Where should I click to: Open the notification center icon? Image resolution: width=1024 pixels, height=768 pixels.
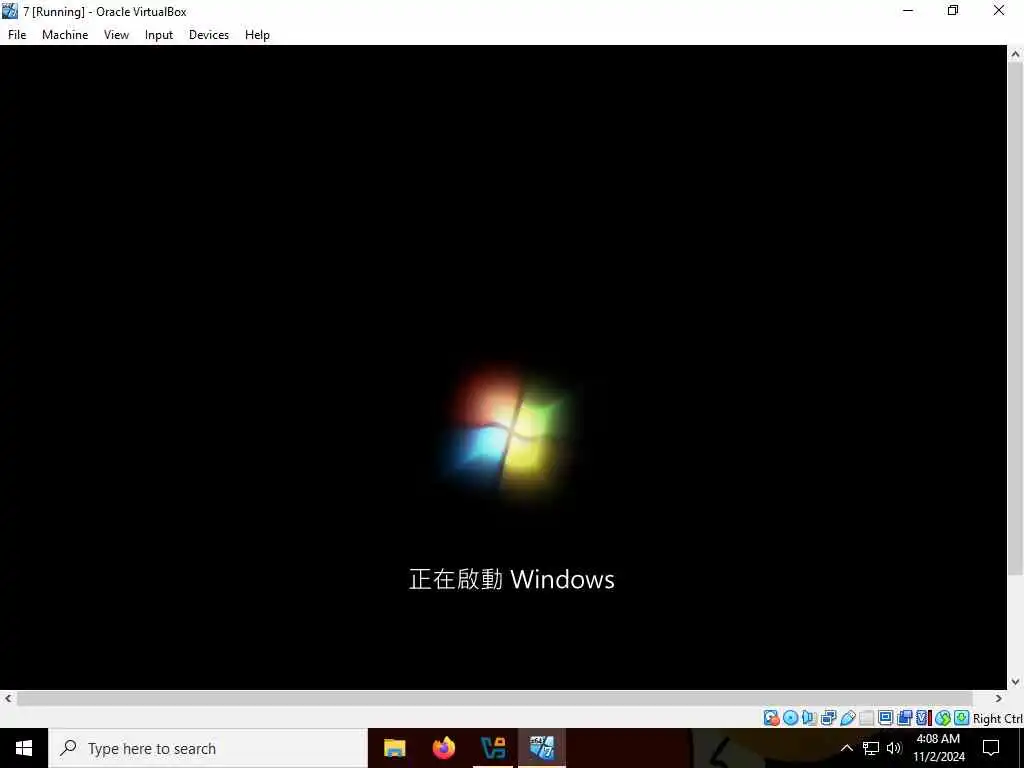(991, 748)
